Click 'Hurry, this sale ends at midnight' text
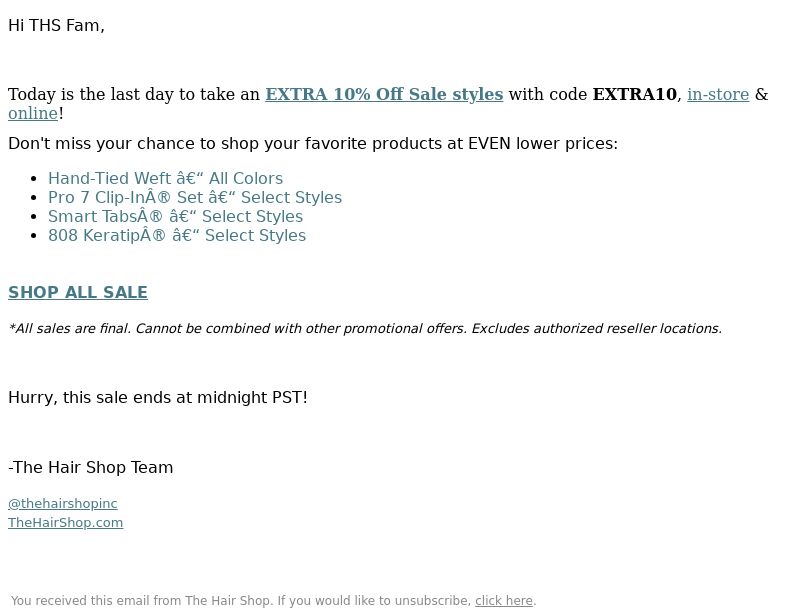 point(158,397)
